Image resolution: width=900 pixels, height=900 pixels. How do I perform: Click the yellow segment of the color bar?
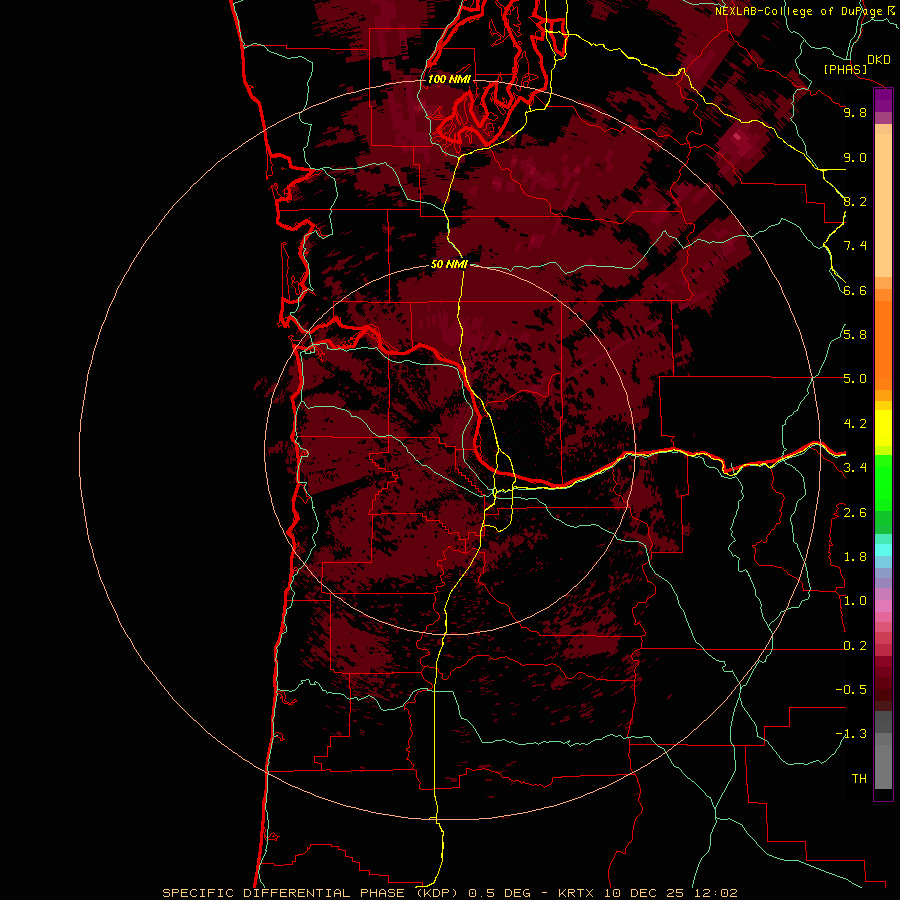click(883, 428)
